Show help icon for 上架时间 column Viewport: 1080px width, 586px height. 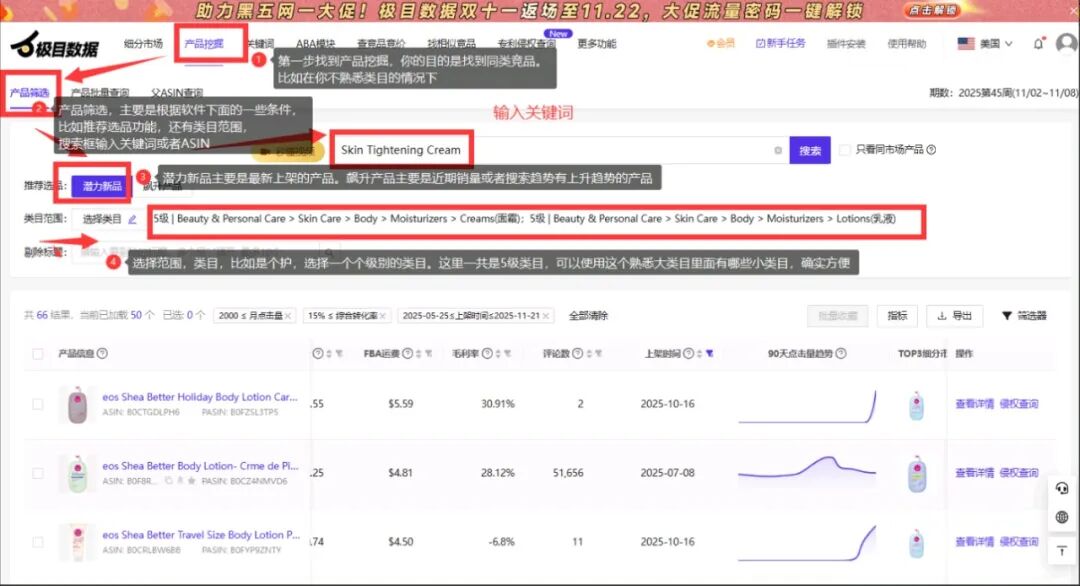688,353
